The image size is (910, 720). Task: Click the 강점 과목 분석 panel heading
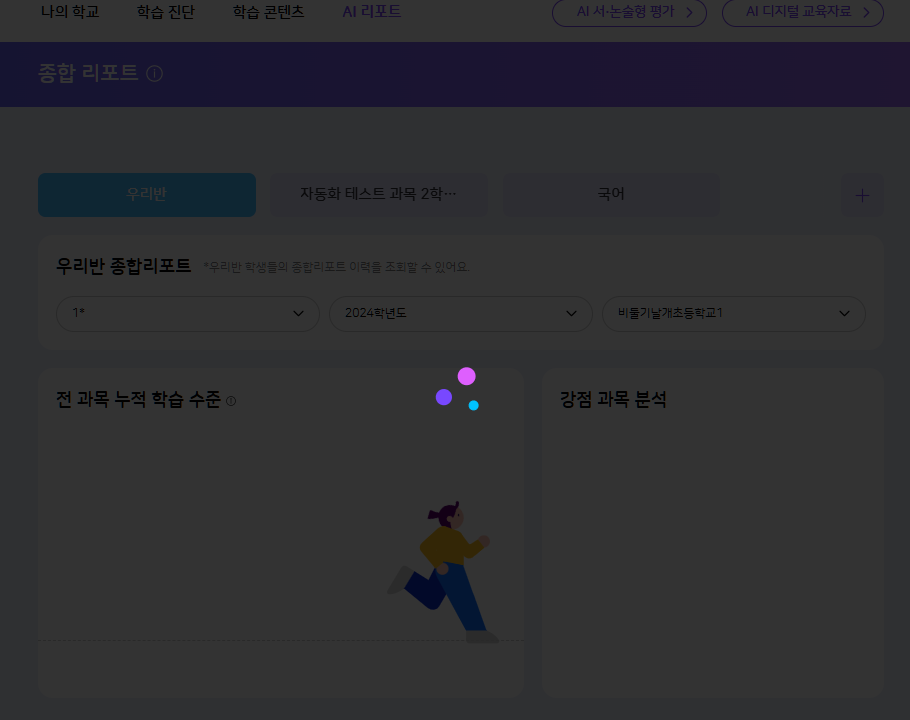coord(613,400)
